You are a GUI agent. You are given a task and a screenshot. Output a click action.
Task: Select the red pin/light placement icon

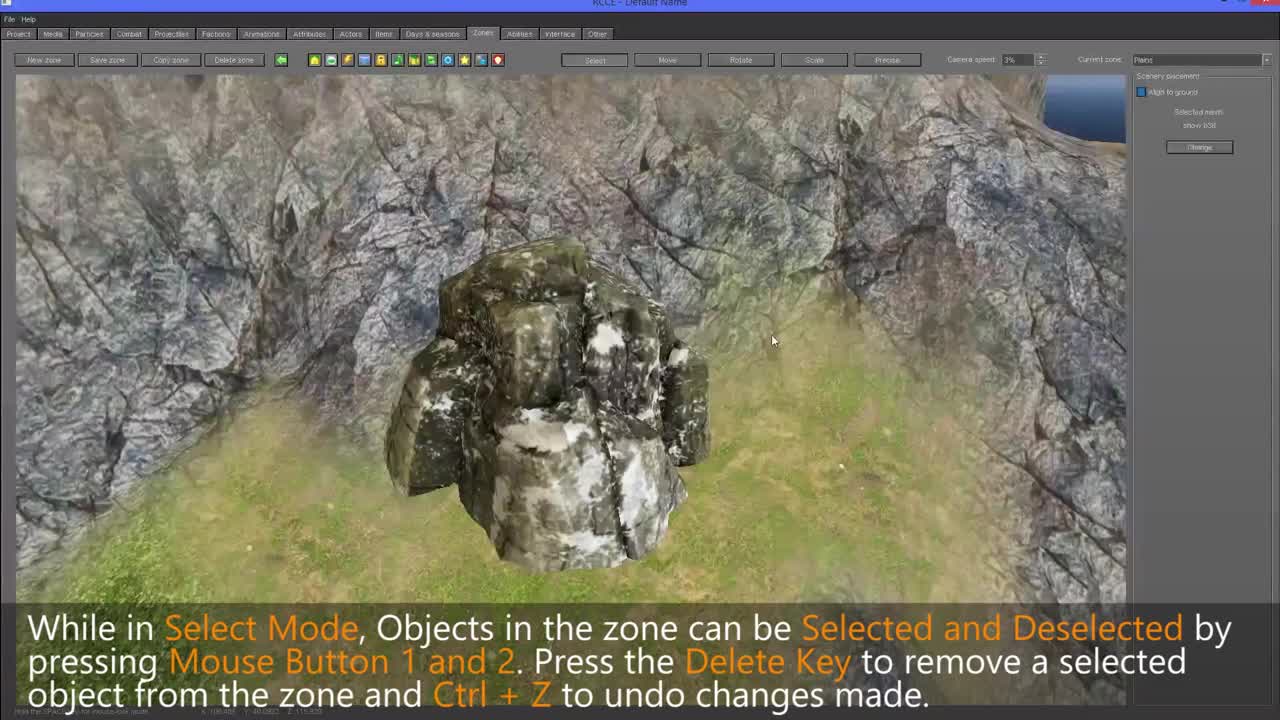pos(498,60)
